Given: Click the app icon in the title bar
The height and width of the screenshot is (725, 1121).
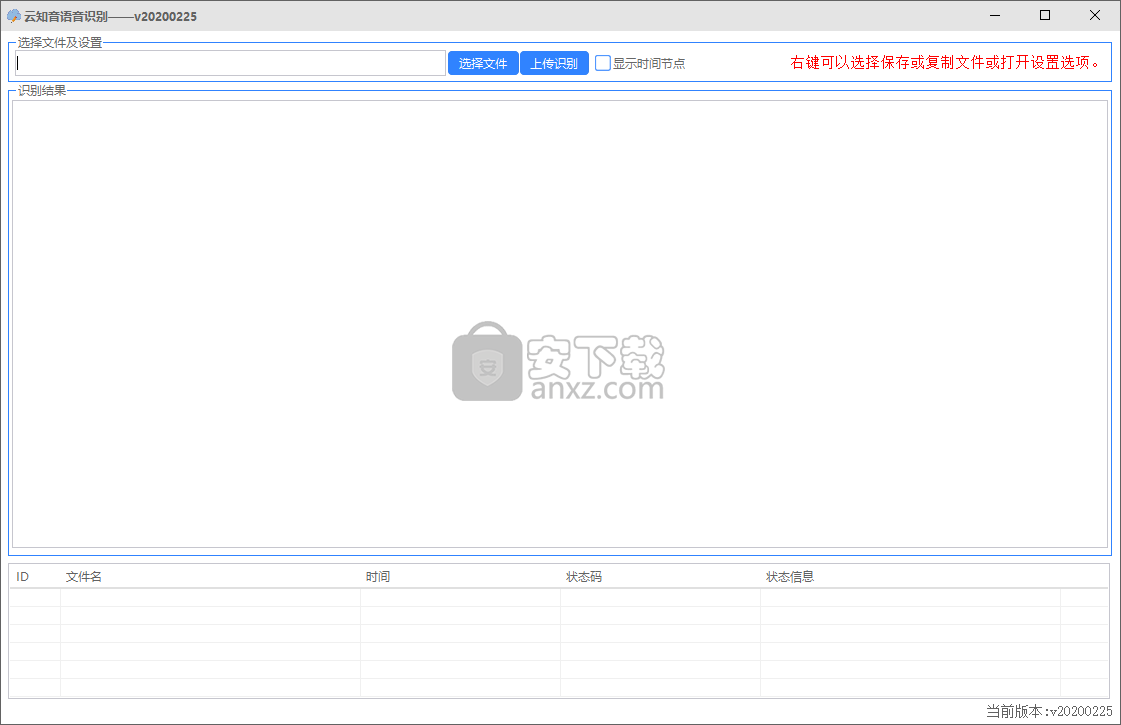Looking at the screenshot, I should (x=14, y=16).
